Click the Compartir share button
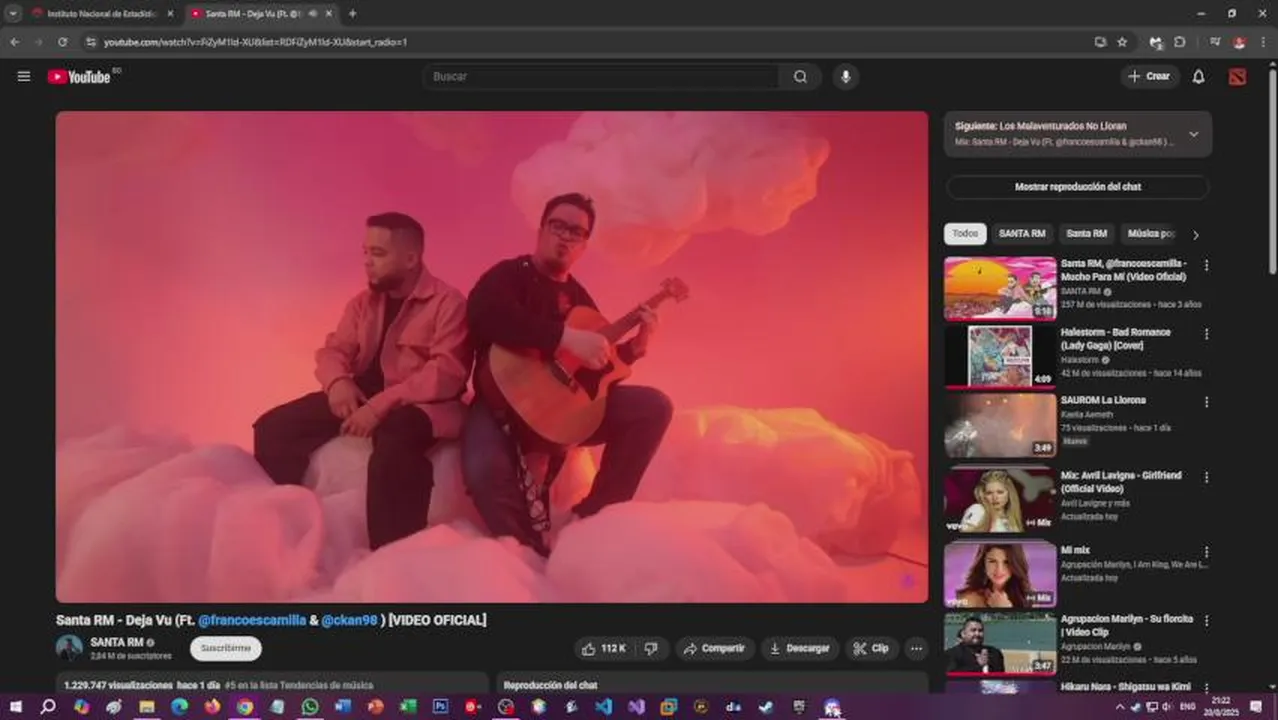 [714, 648]
